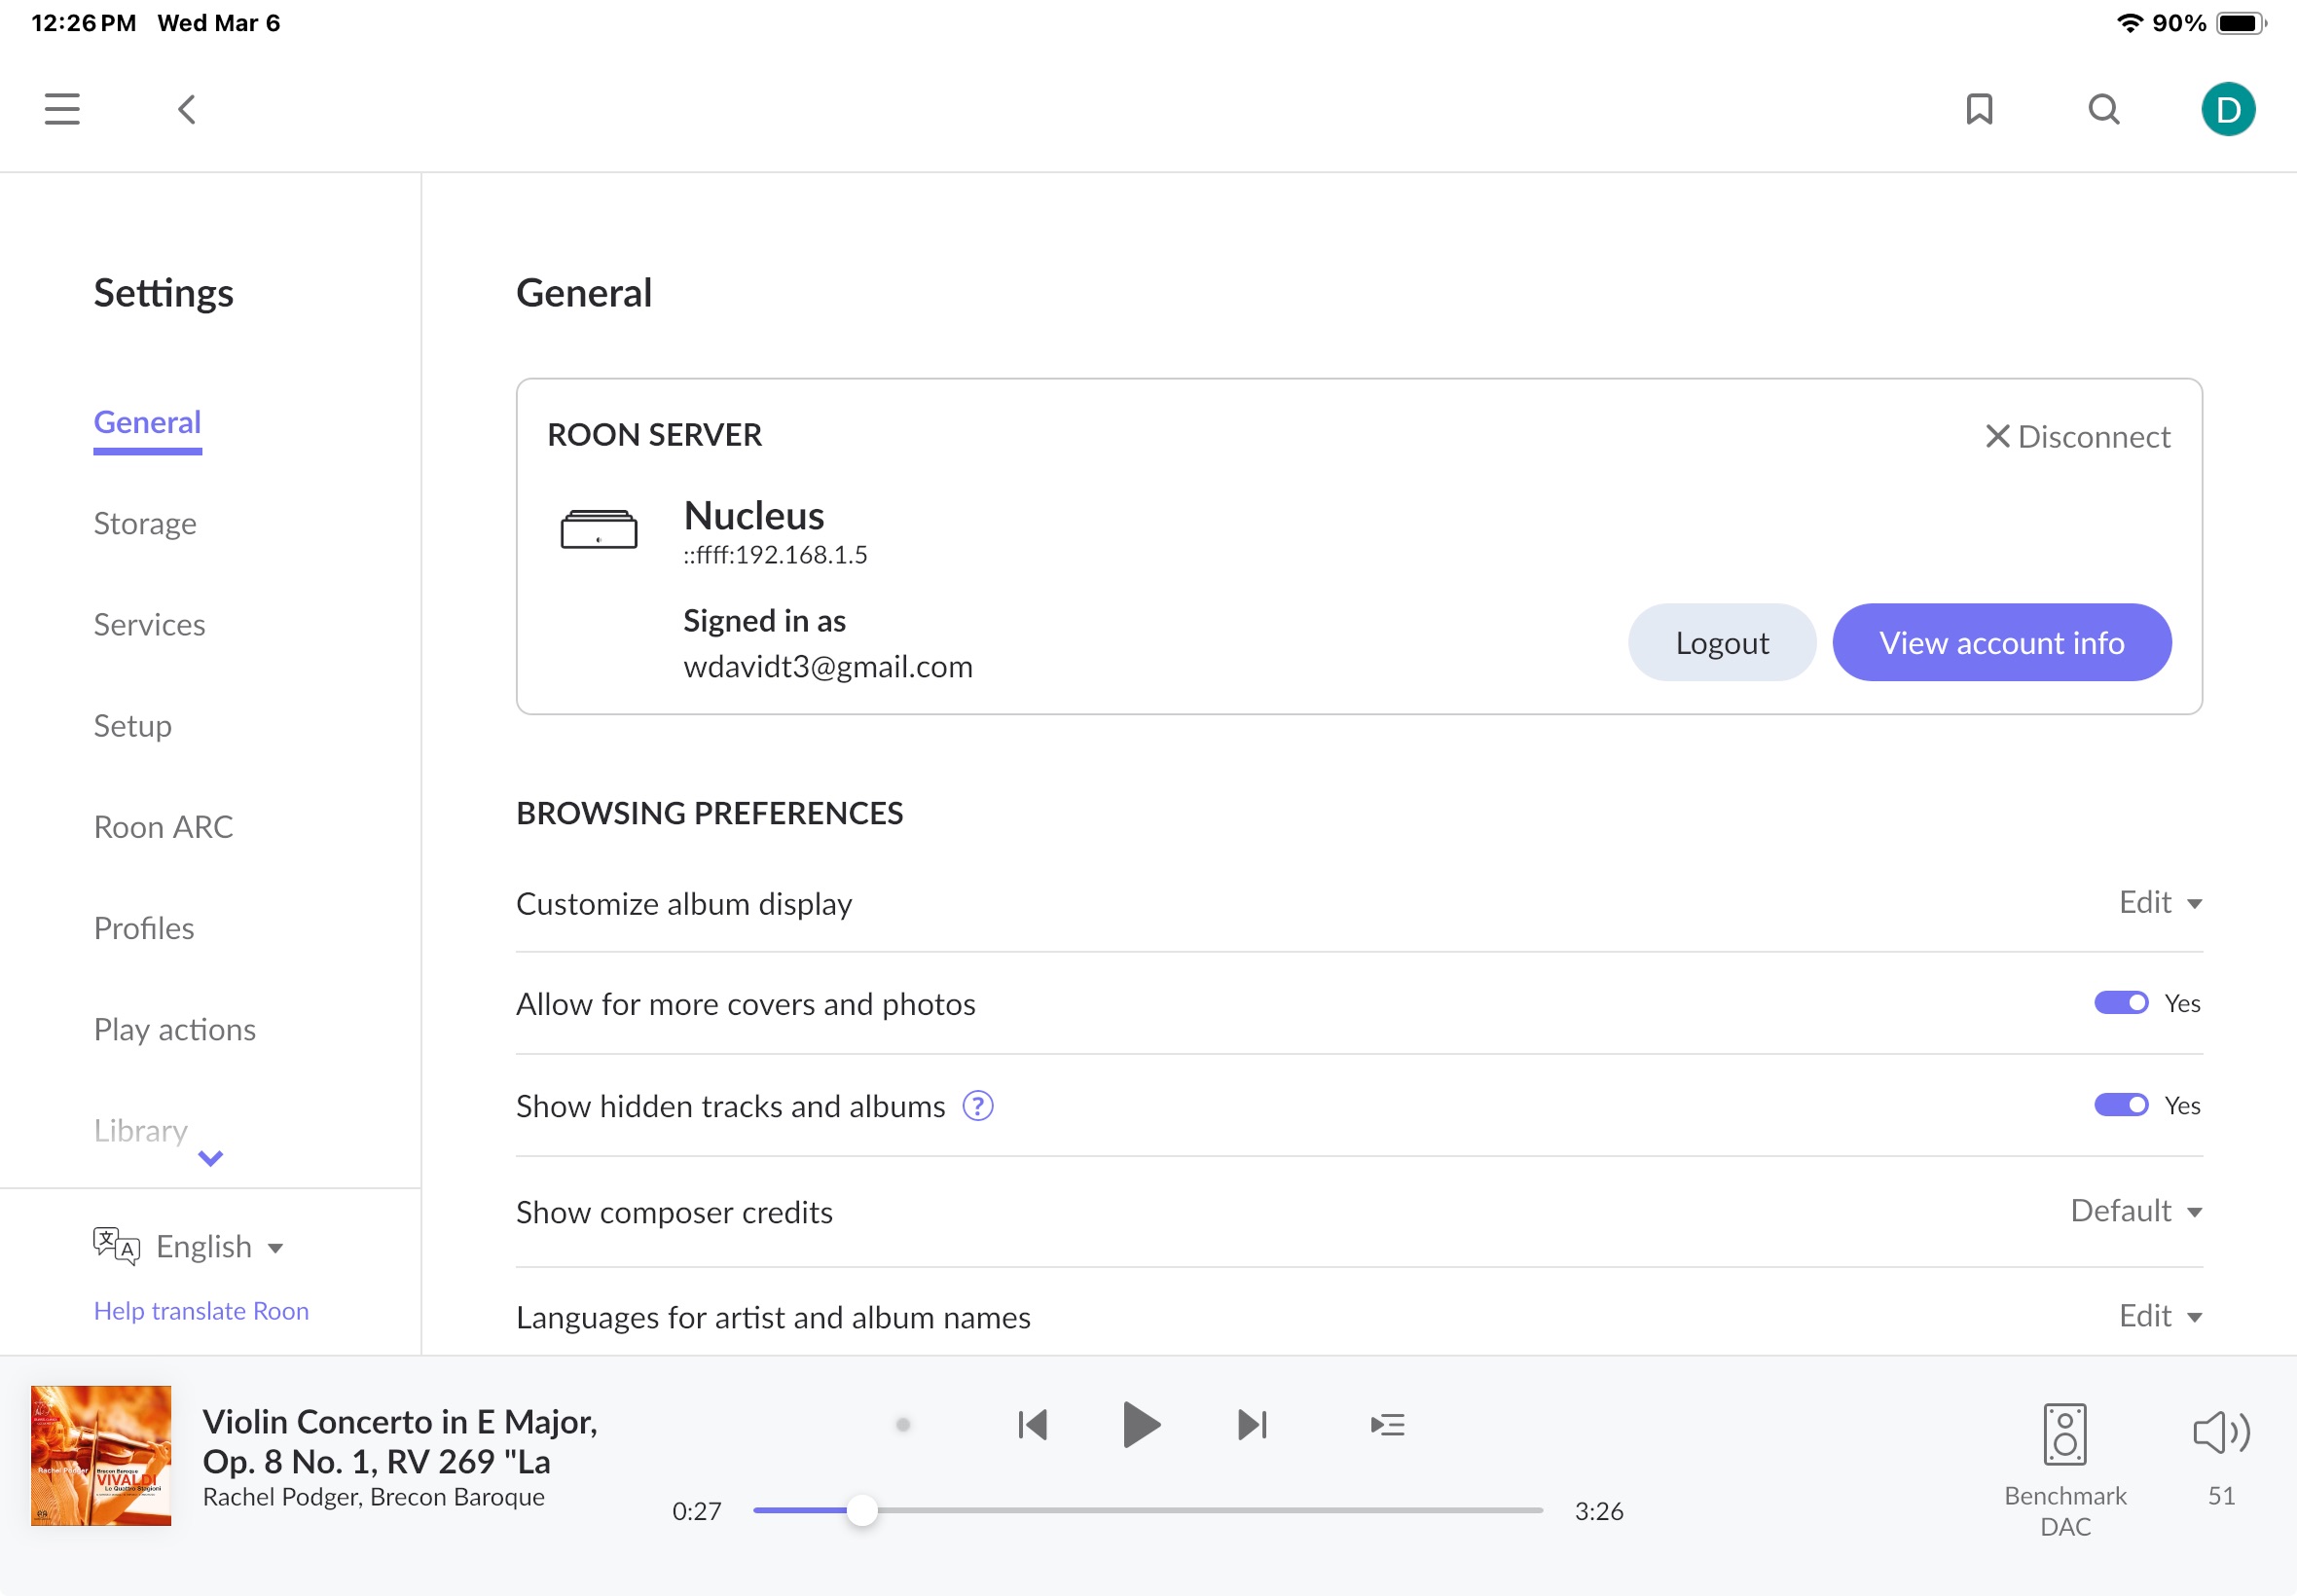The height and width of the screenshot is (1596, 2297).
Task: Toggle Show hidden tracks and albums
Action: [2121, 1105]
